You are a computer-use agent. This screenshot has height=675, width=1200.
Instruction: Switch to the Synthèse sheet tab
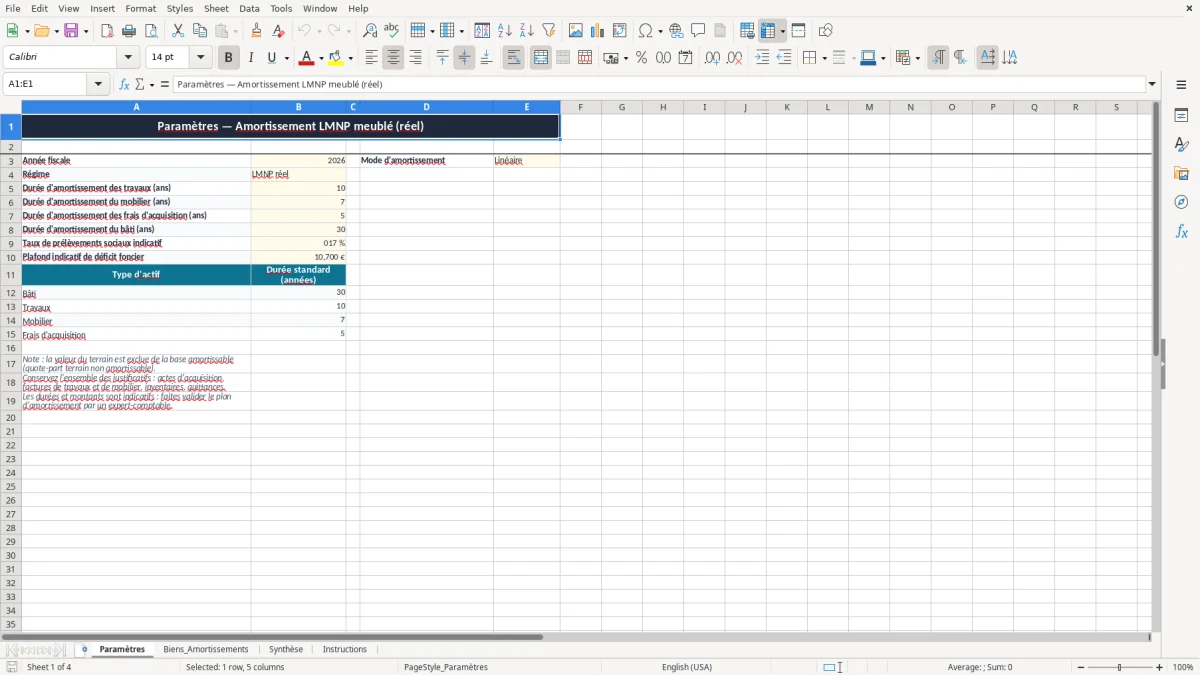pos(286,649)
